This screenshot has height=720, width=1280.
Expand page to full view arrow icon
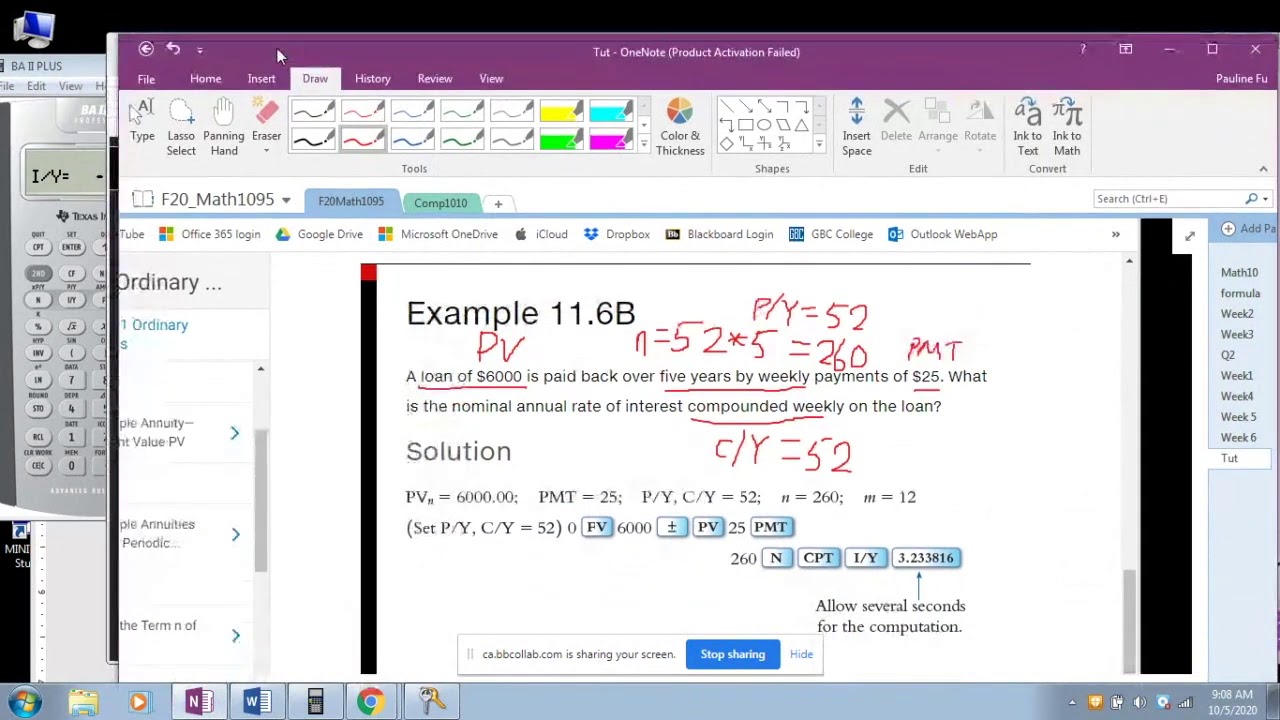(1189, 236)
